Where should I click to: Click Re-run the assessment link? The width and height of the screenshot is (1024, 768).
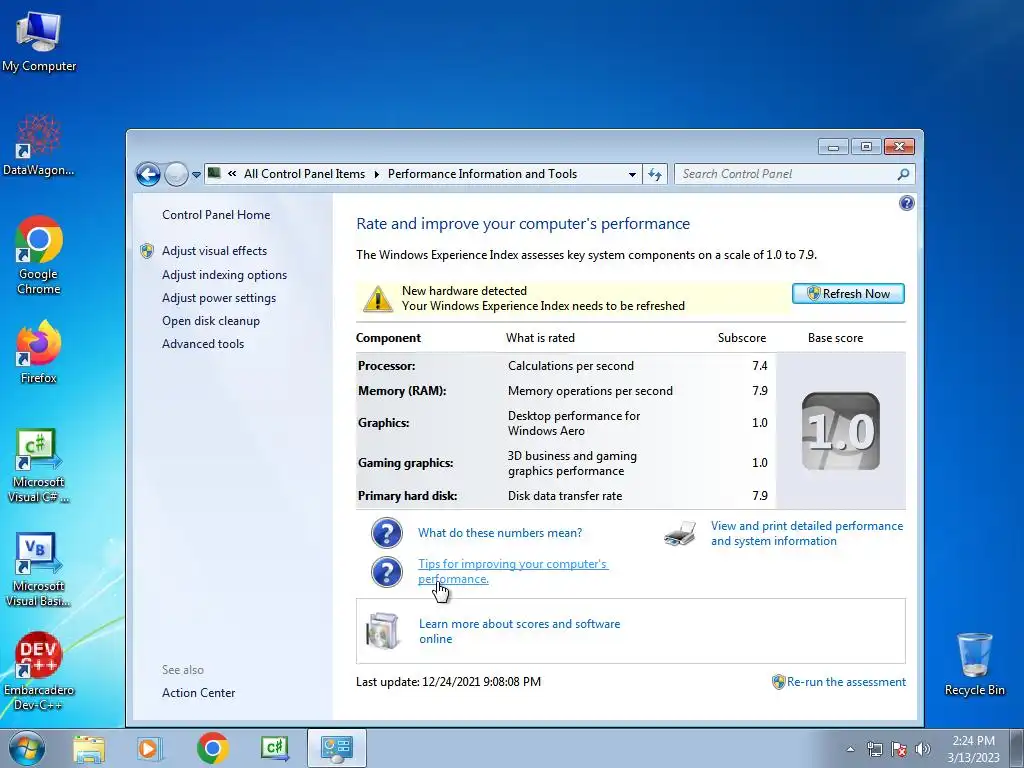click(x=846, y=682)
